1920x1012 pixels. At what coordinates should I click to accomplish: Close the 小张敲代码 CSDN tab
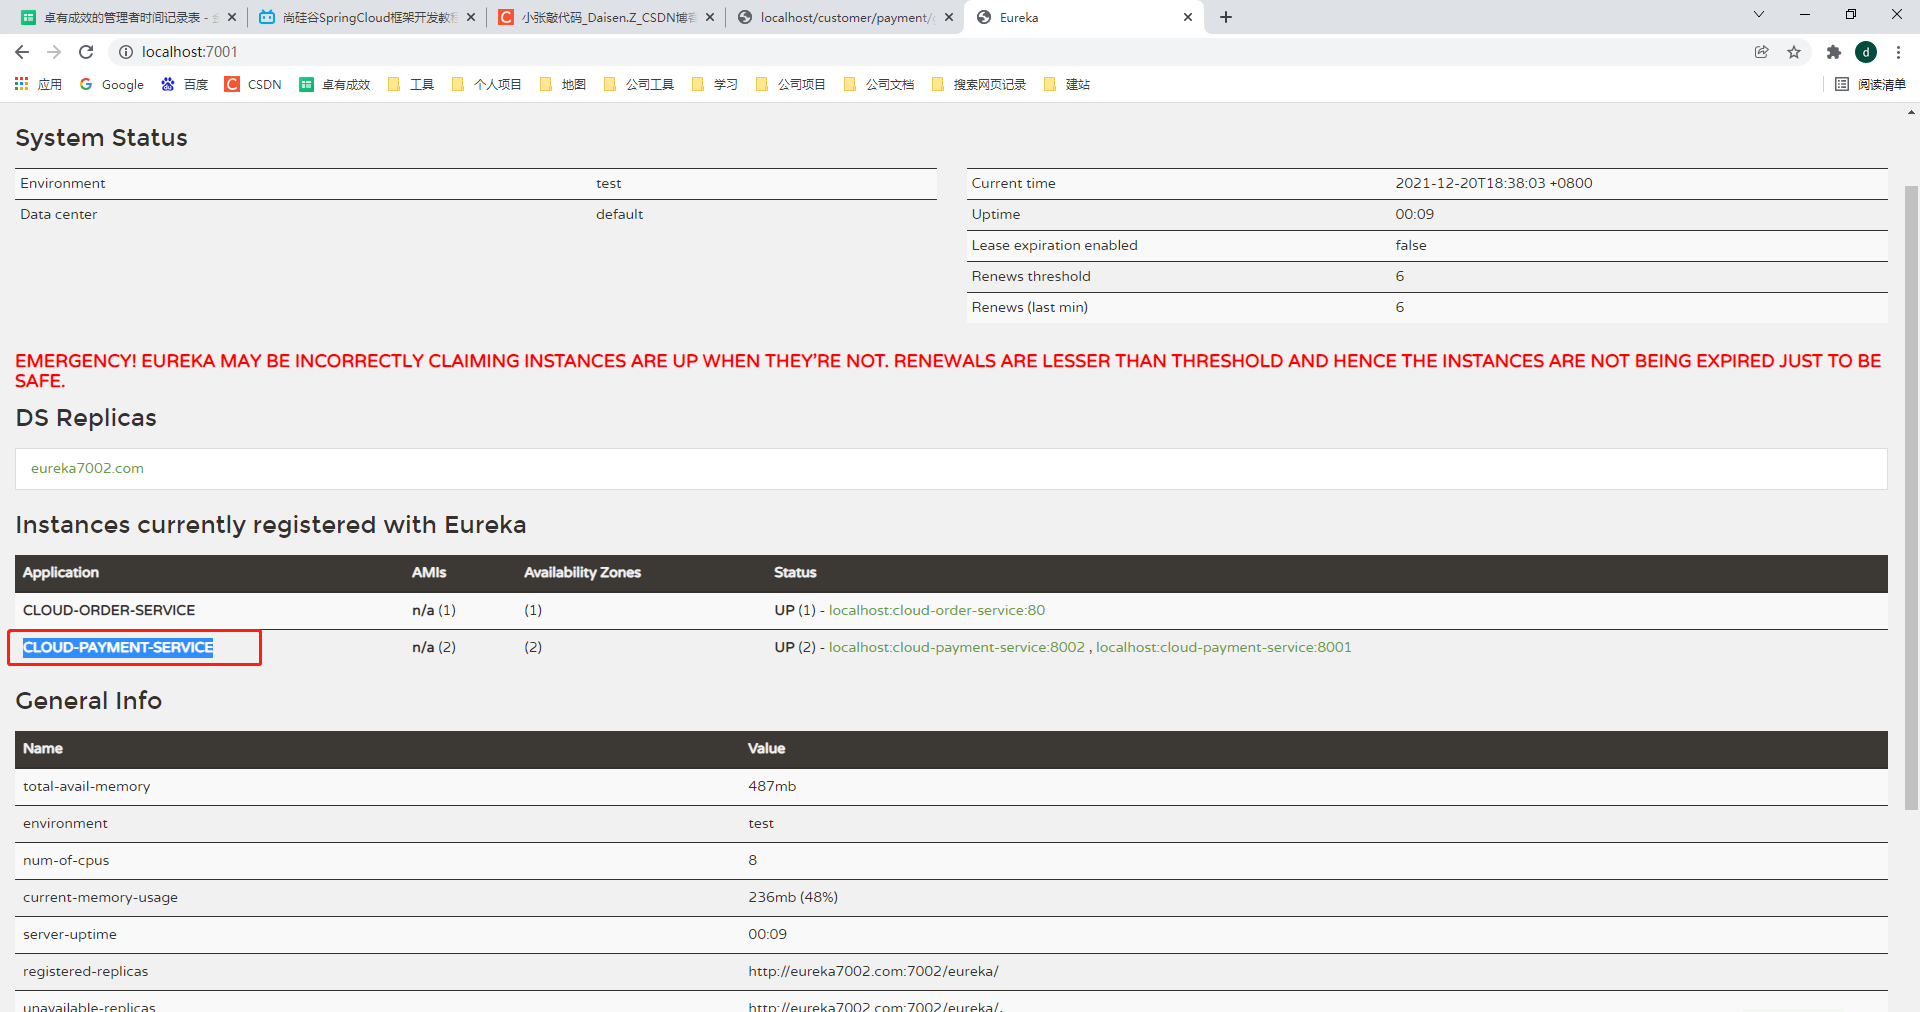[x=710, y=17]
